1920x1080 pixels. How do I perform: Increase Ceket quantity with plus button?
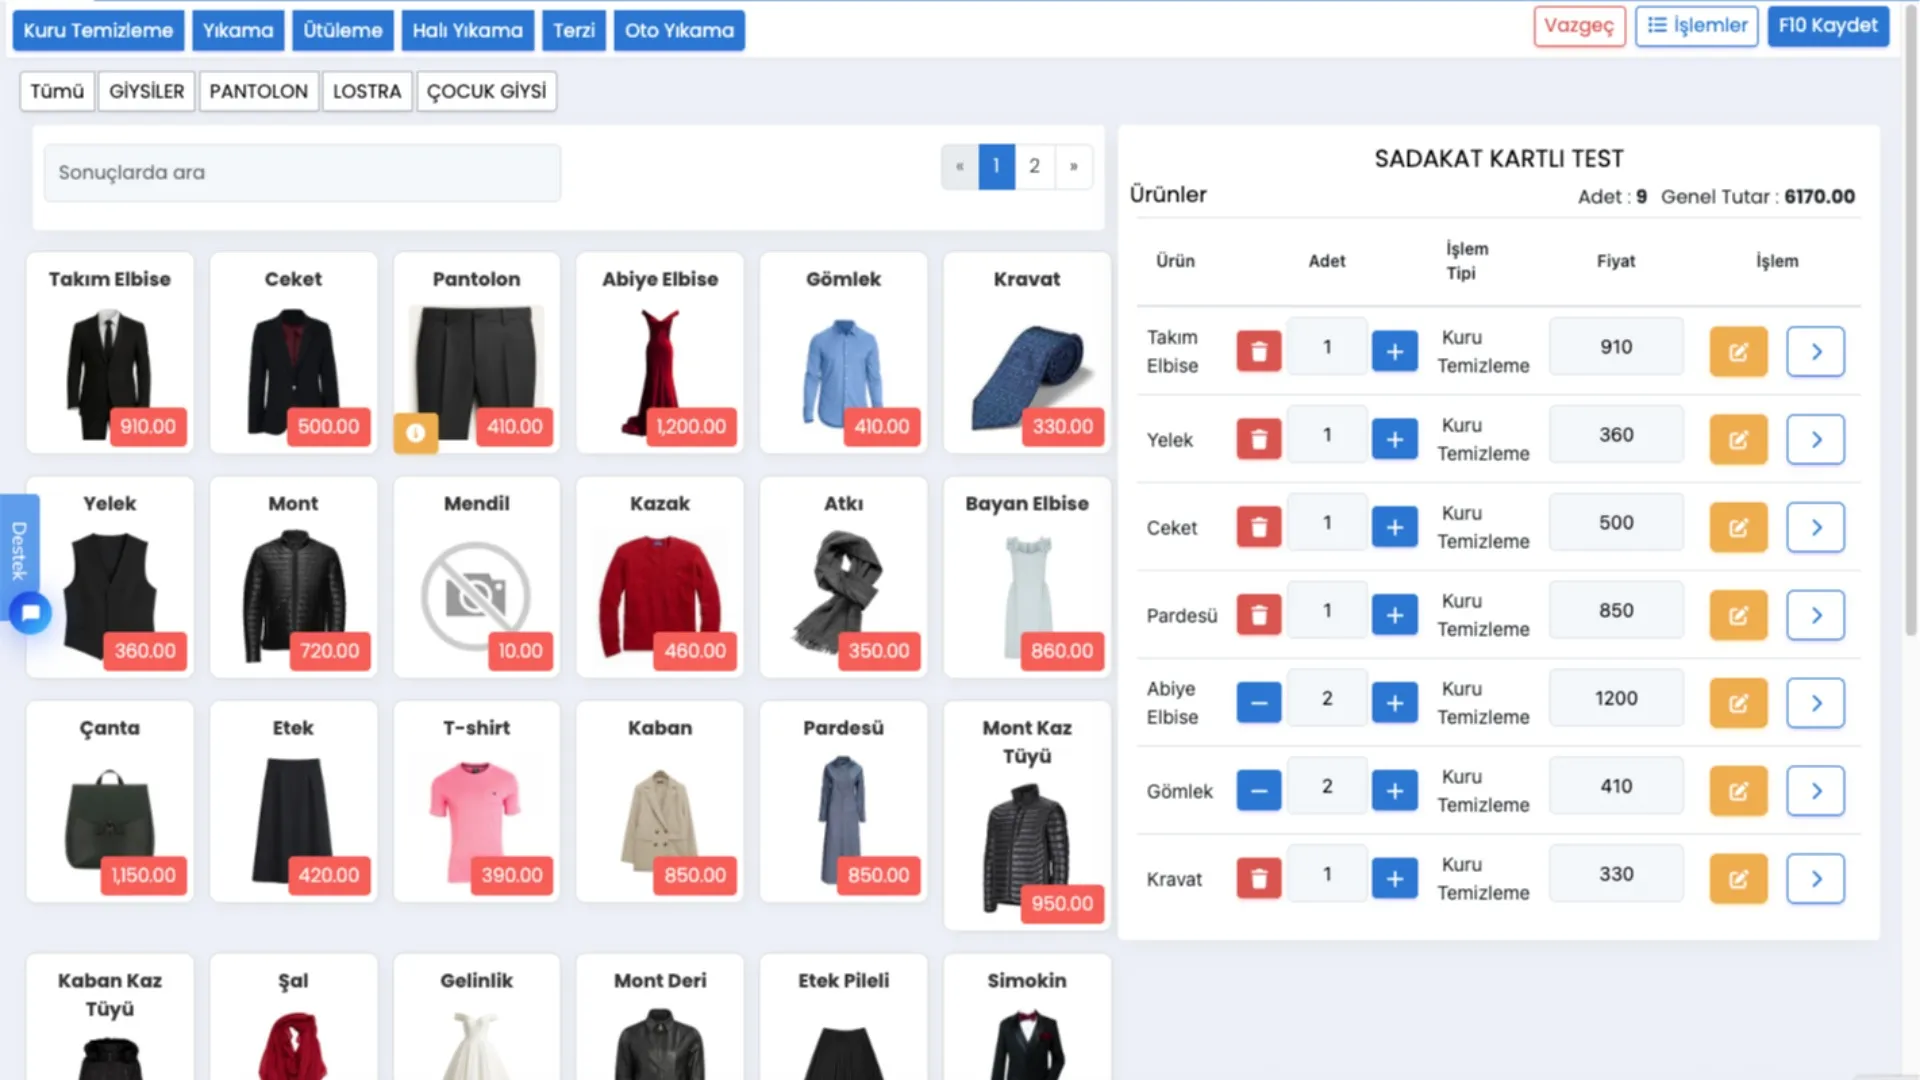(x=1394, y=527)
